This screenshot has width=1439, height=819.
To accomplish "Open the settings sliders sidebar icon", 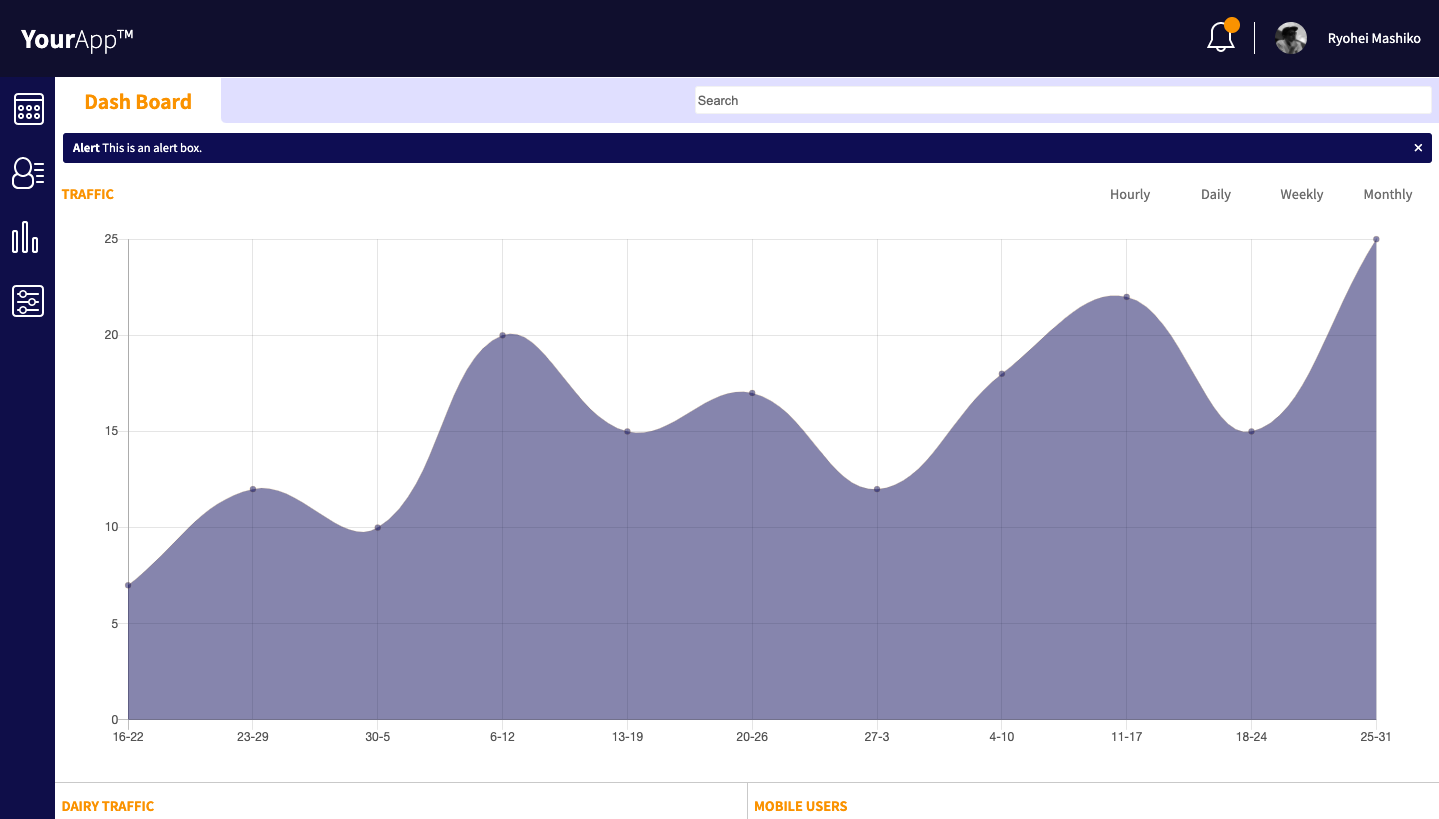I will point(28,301).
